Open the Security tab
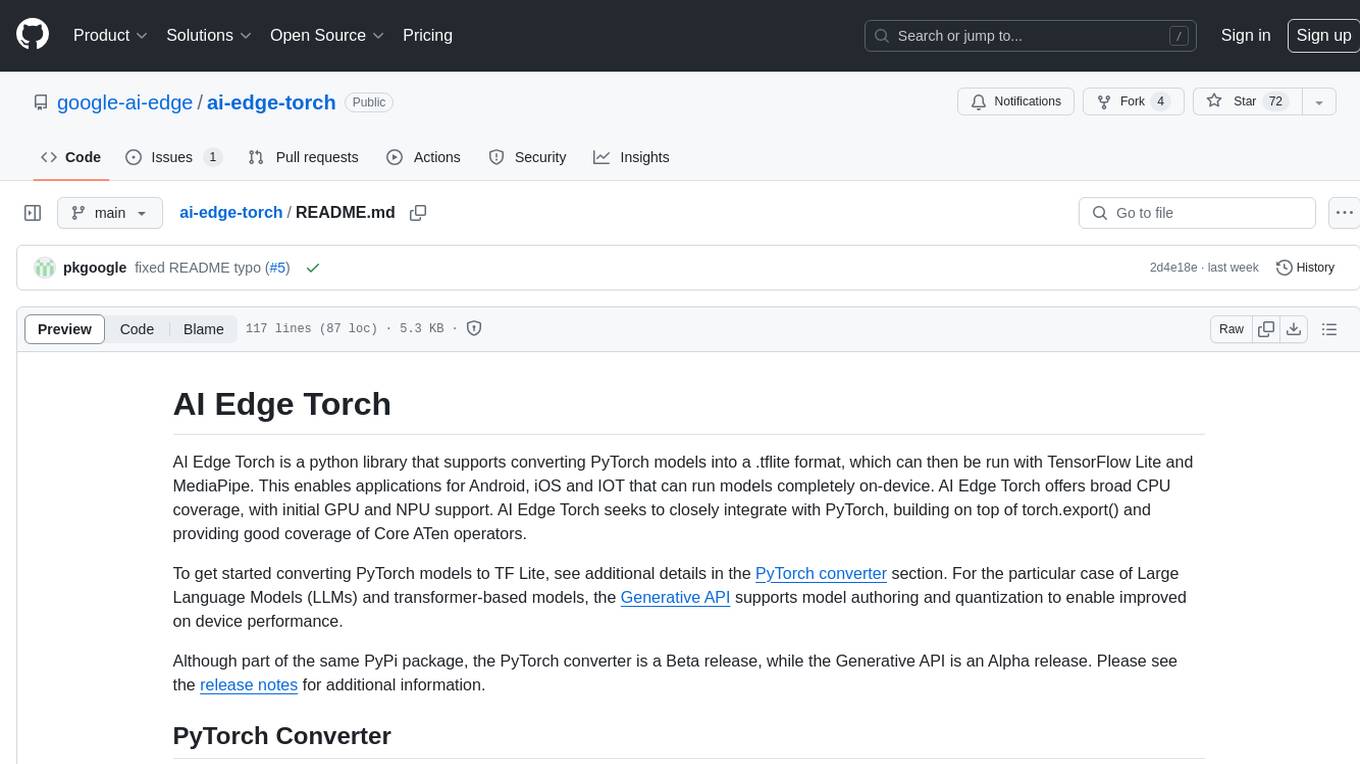Image resolution: width=1360 pixels, height=764 pixels. [x=528, y=157]
